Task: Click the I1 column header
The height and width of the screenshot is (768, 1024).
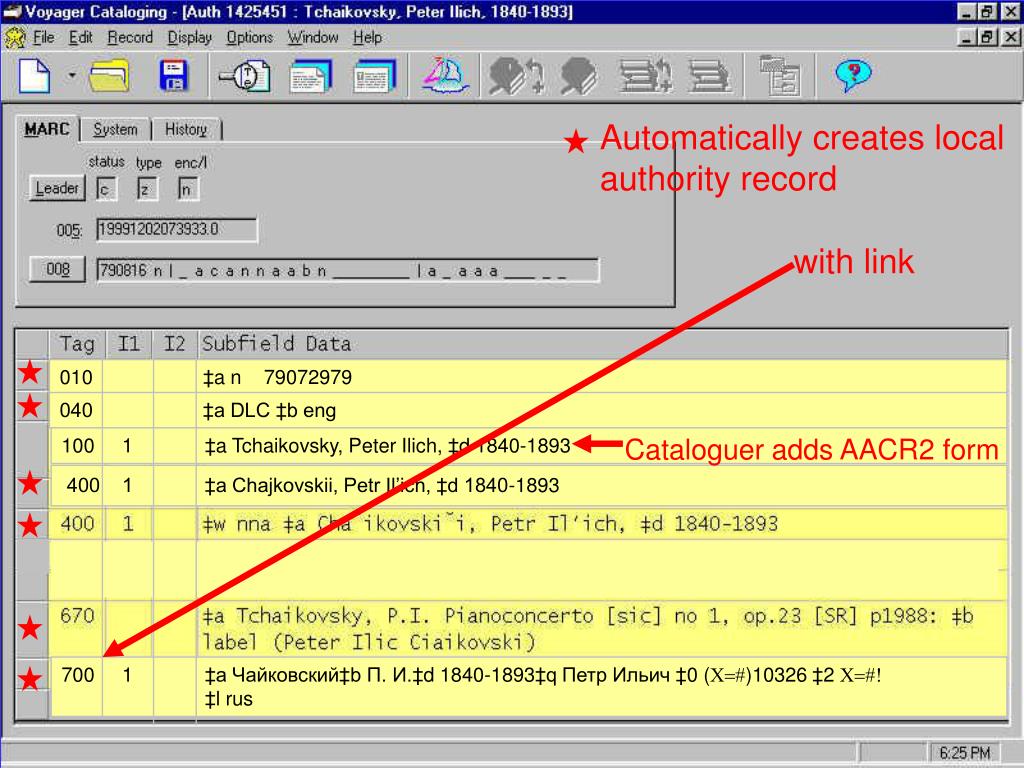Action: pyautogui.click(x=128, y=344)
